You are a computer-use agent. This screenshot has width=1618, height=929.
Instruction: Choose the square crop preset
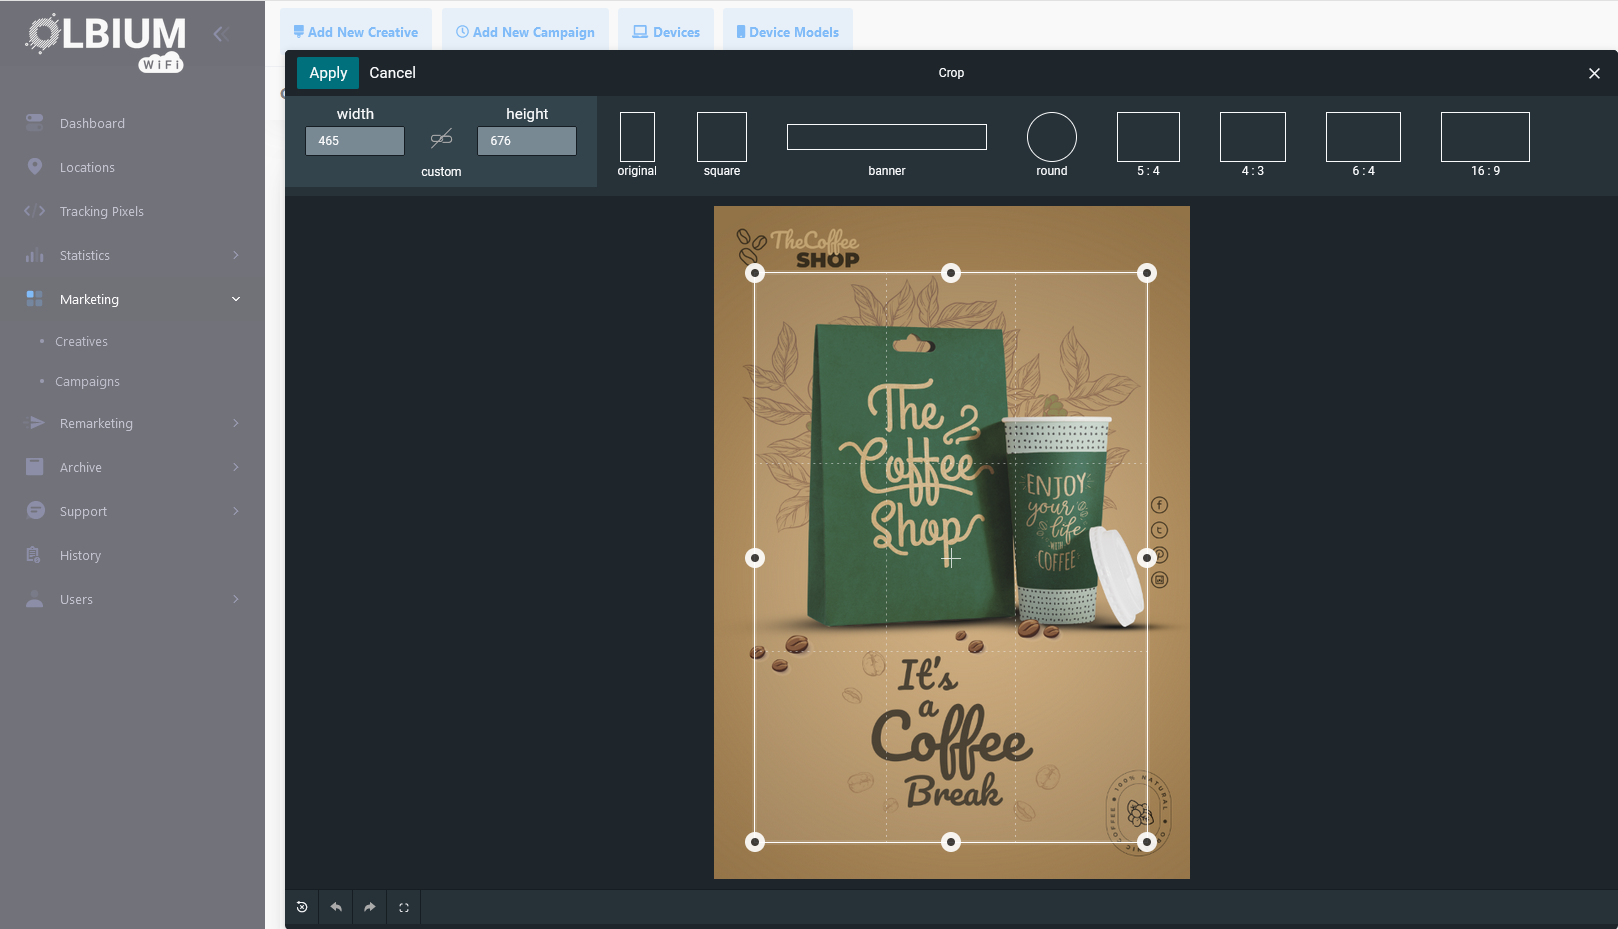tap(721, 138)
